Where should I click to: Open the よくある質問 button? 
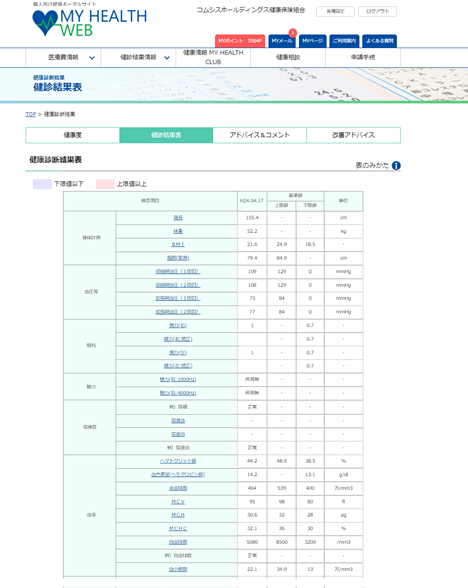(380, 41)
